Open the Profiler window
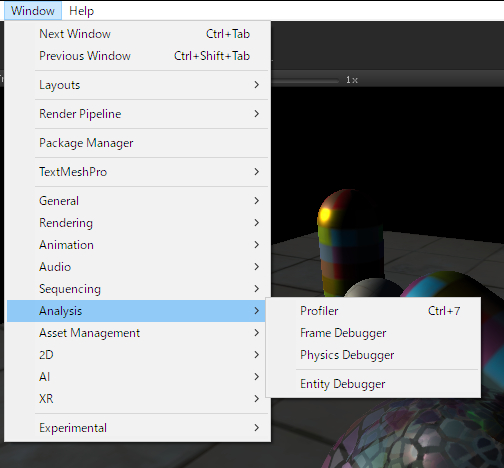The image size is (504, 468). (373, 311)
